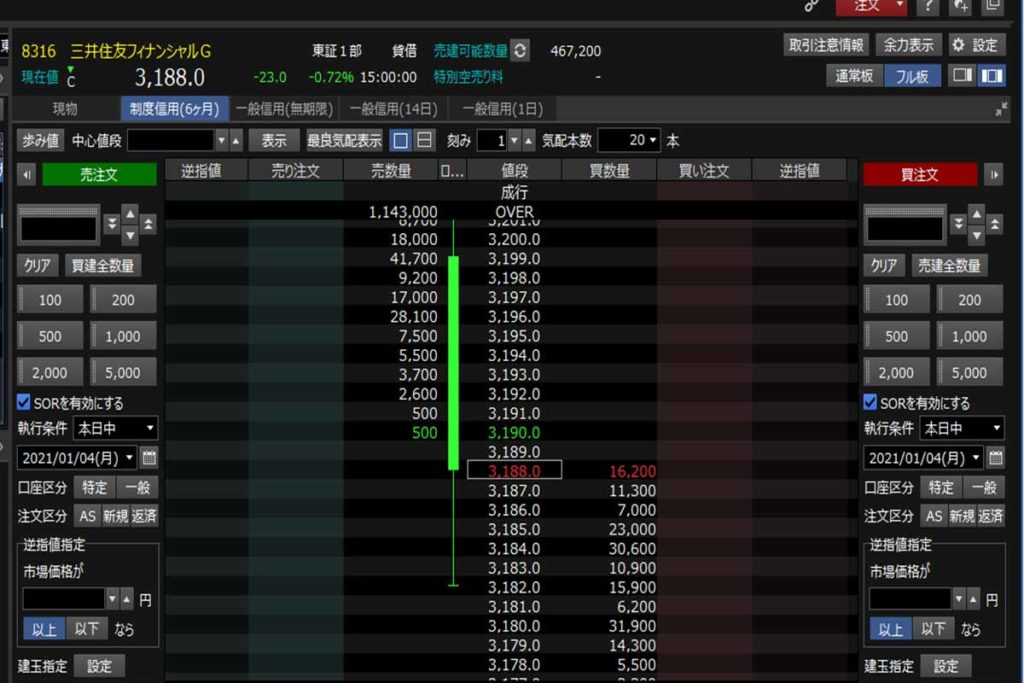Open the 注文 button's dropdown arrow

(899, 8)
